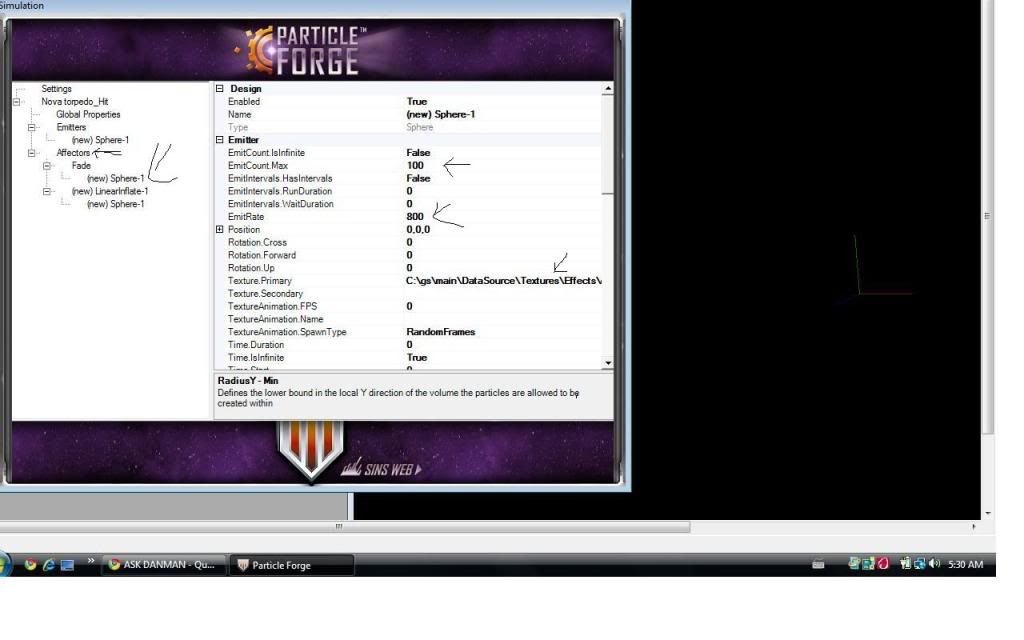Check the clock showing 5:30 AM
The height and width of the screenshot is (640, 1024).
coord(965,565)
